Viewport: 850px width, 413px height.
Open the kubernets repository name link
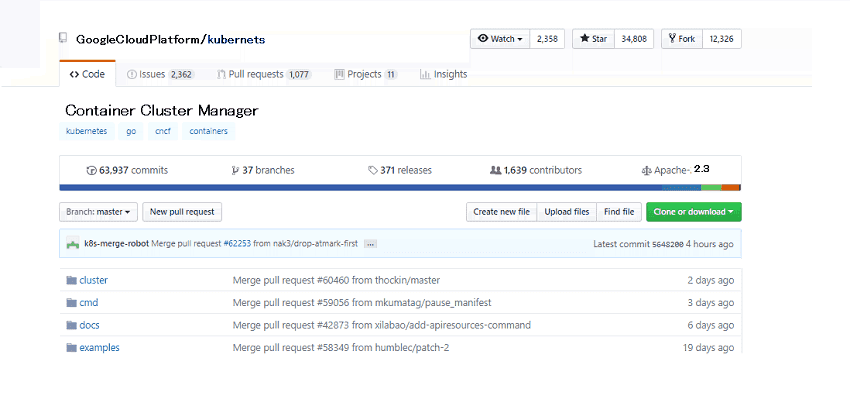click(x=236, y=40)
